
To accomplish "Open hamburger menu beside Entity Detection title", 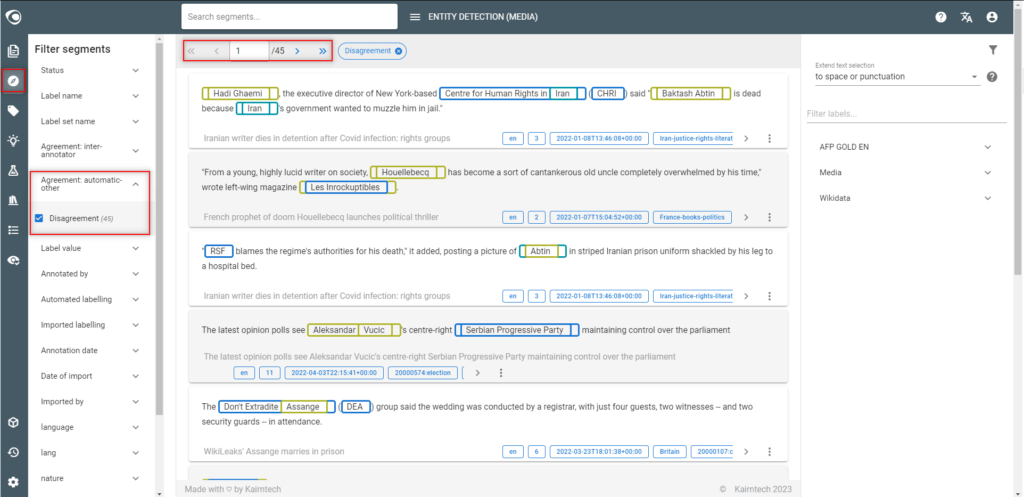I will (x=415, y=17).
